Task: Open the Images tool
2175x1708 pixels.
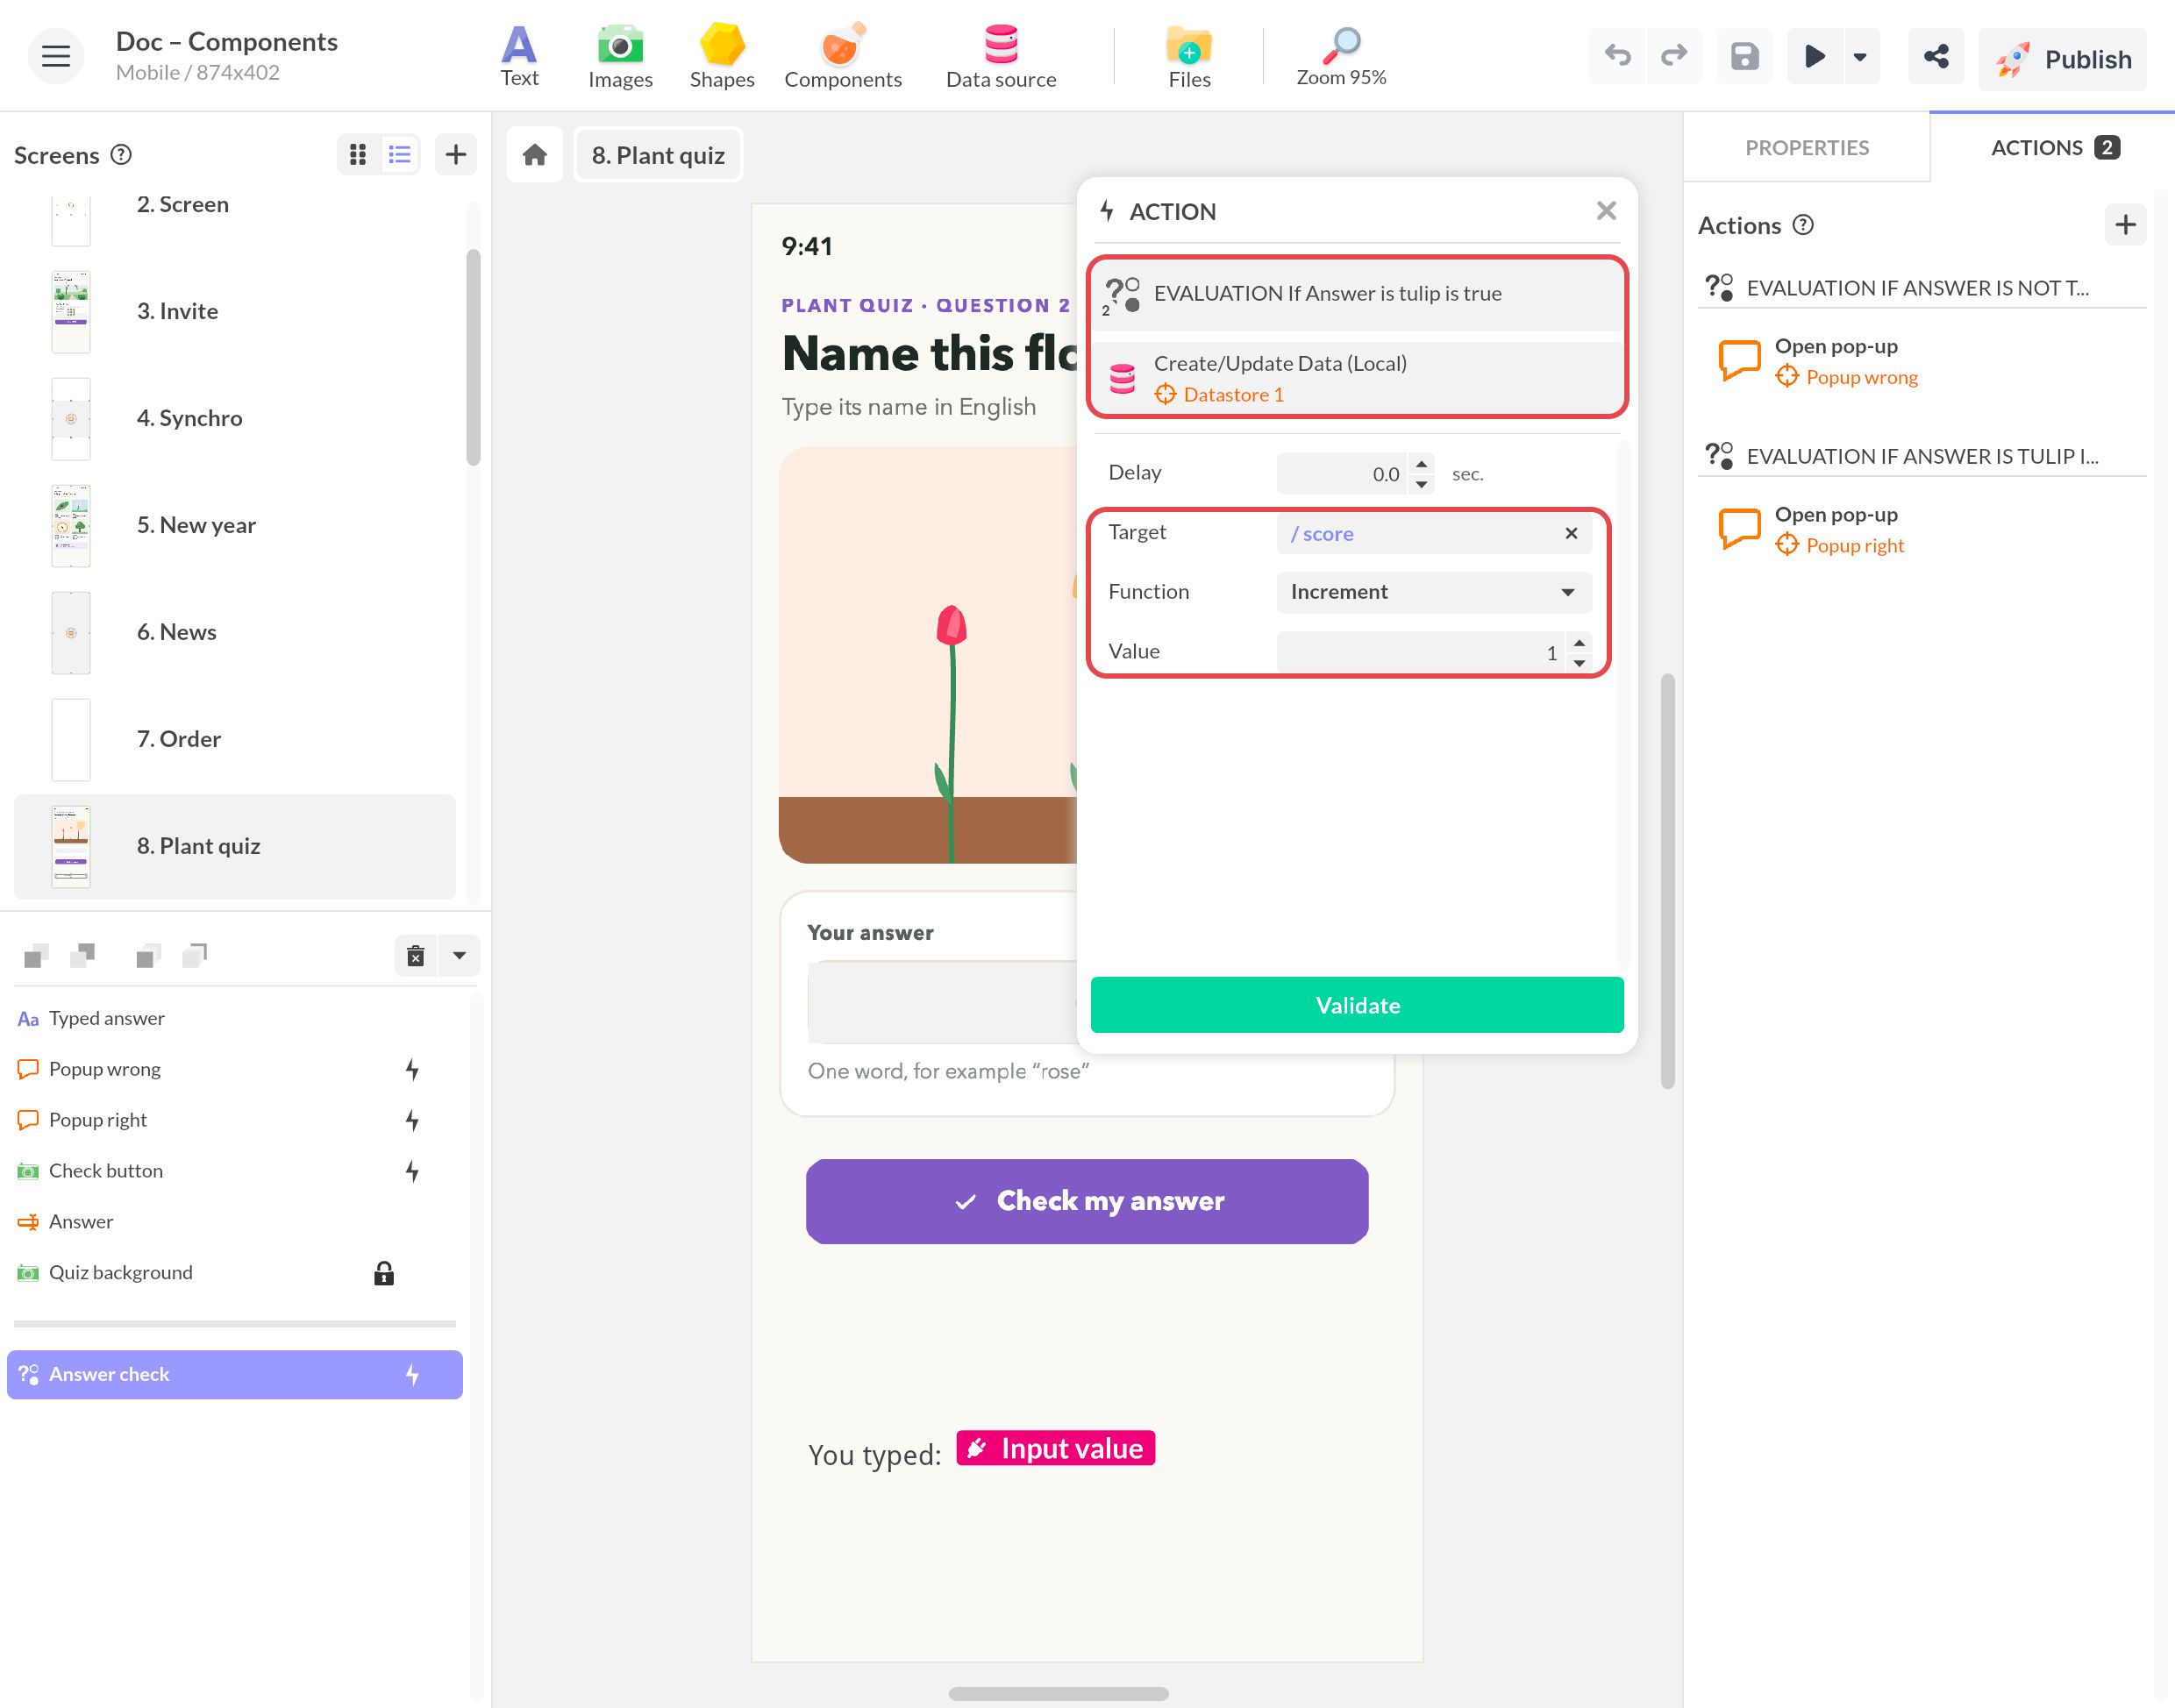Action: [620, 56]
